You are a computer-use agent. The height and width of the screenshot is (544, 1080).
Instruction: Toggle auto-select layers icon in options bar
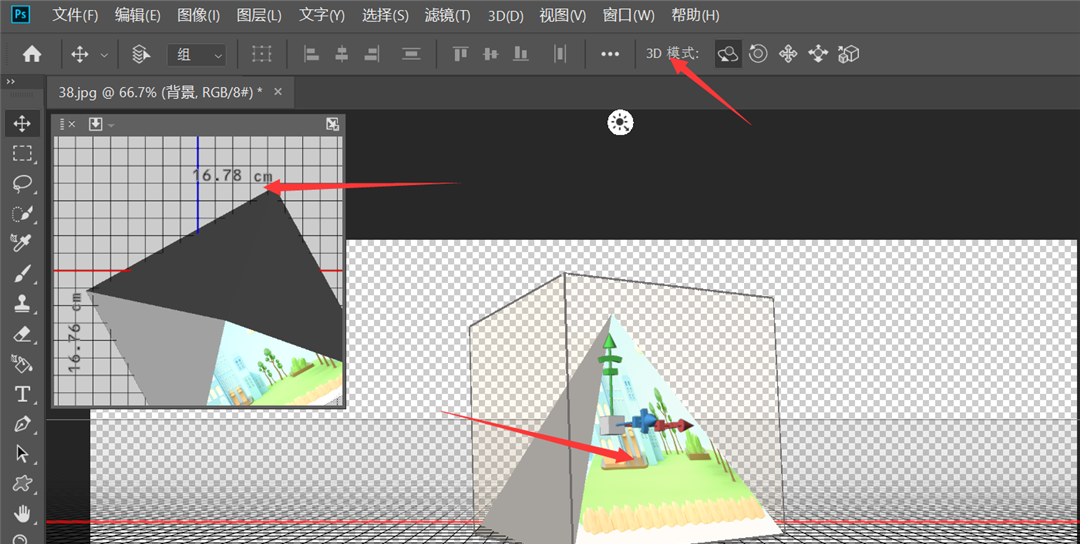[141, 54]
